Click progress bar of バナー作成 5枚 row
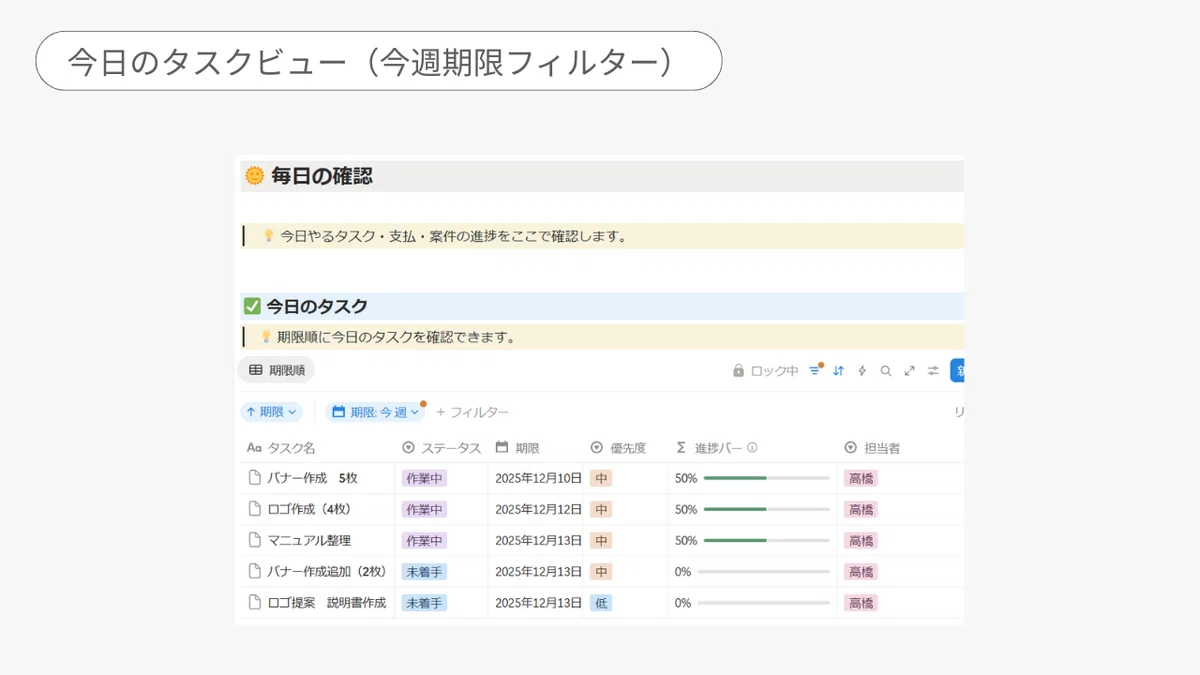Image resolution: width=1200 pixels, height=675 pixels. tap(767, 478)
